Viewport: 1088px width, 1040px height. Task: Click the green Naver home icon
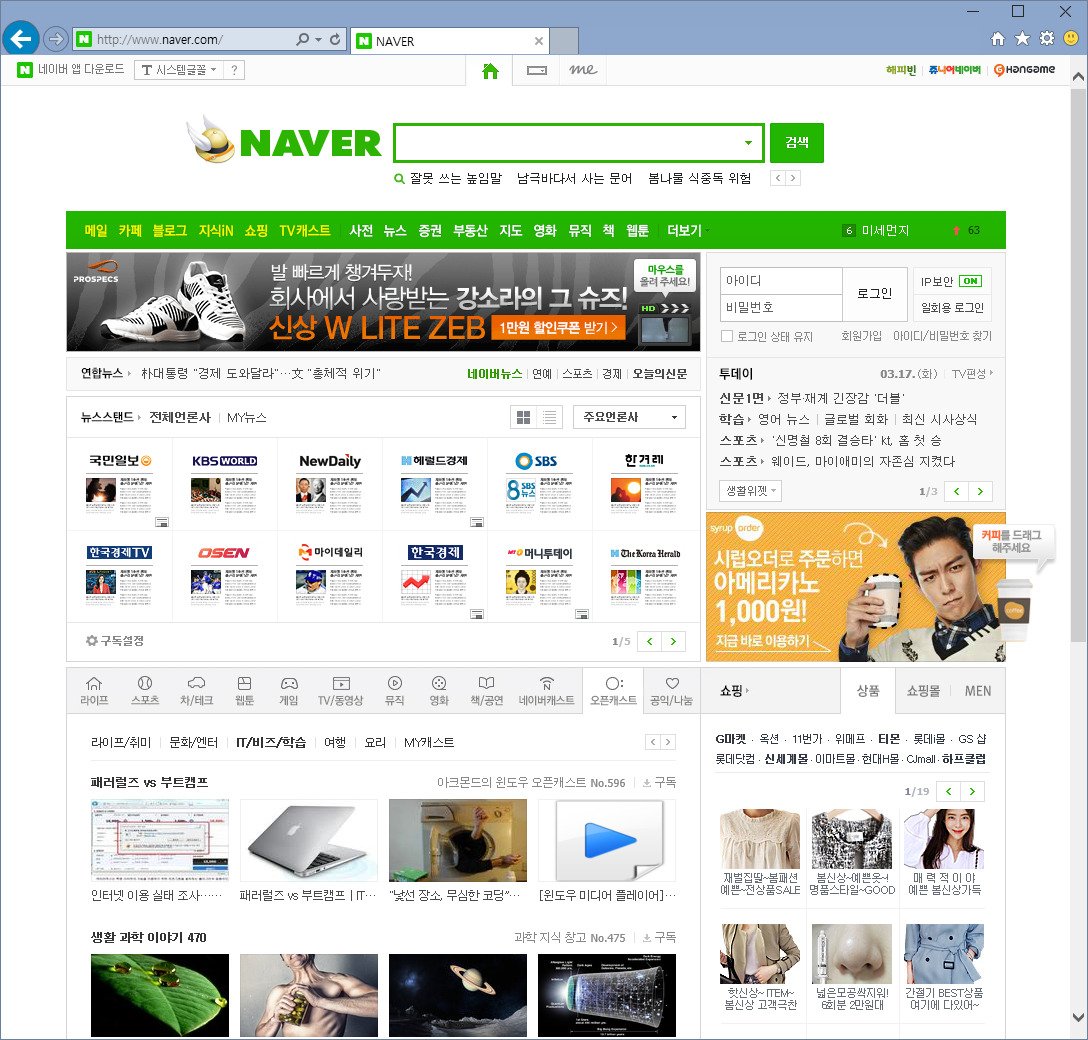(x=490, y=70)
